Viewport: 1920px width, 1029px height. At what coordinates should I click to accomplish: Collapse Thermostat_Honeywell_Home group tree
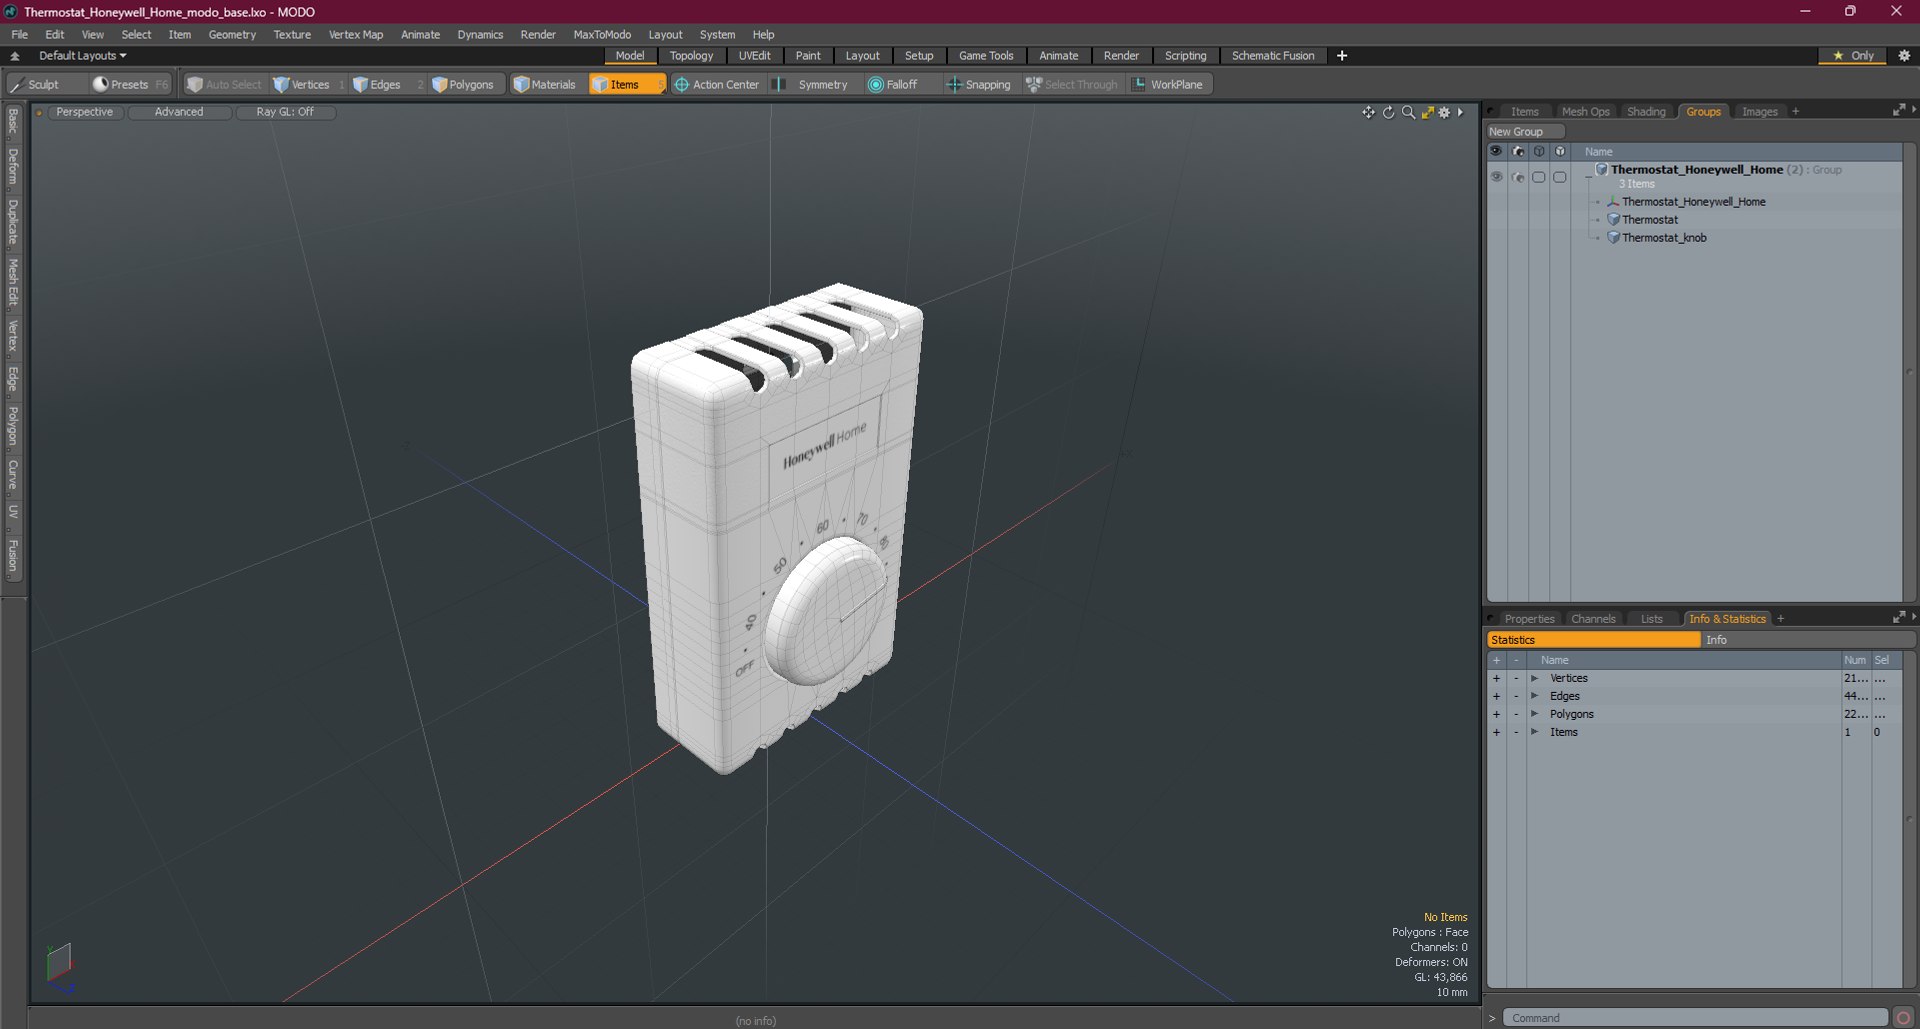pyautogui.click(x=1588, y=177)
